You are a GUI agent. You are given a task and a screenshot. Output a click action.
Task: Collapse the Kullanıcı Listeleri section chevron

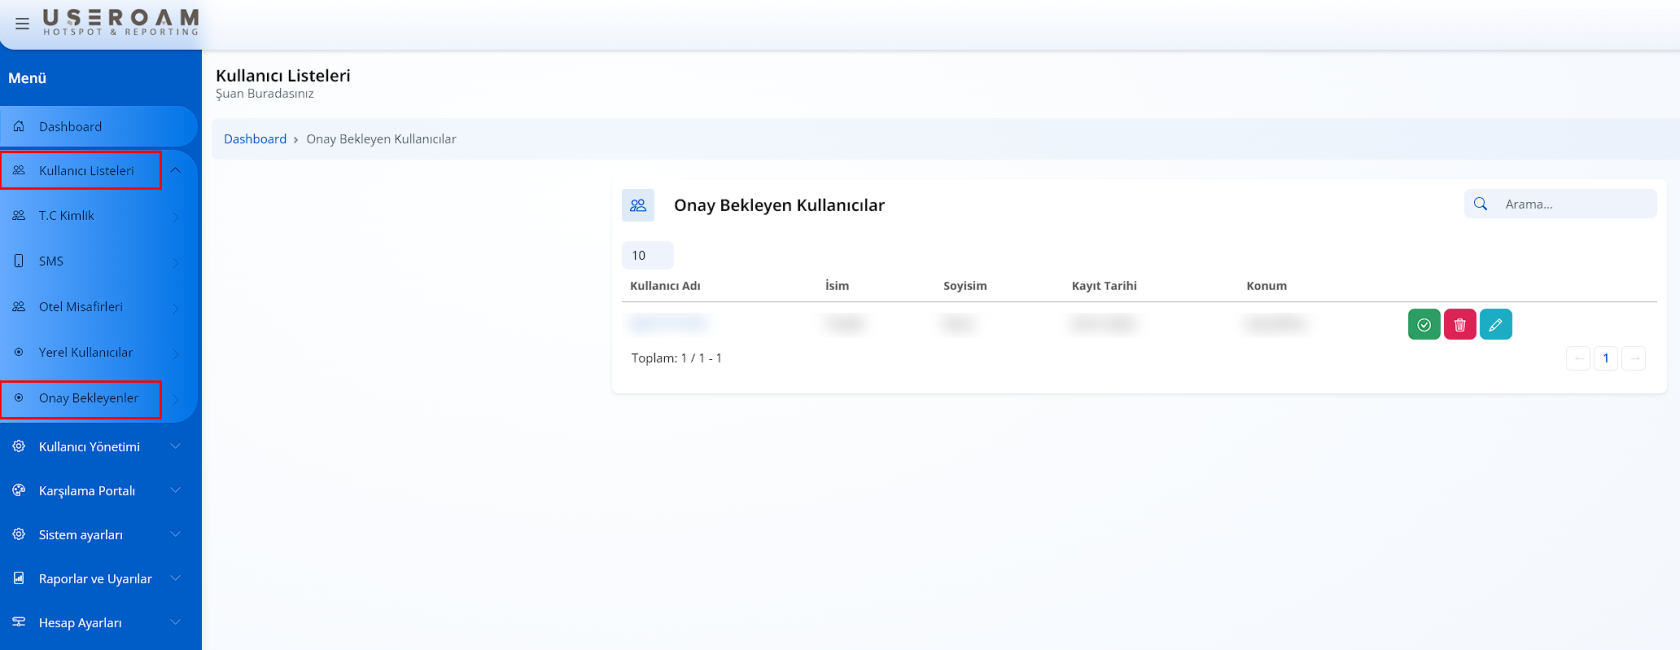click(x=176, y=171)
